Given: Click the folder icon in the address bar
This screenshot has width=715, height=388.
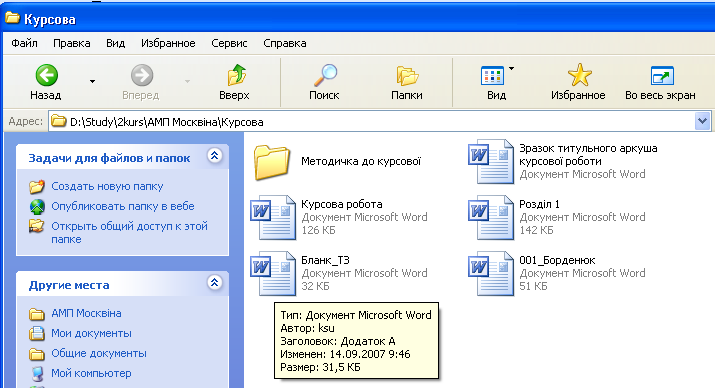Looking at the screenshot, I should pyautogui.click(x=58, y=121).
